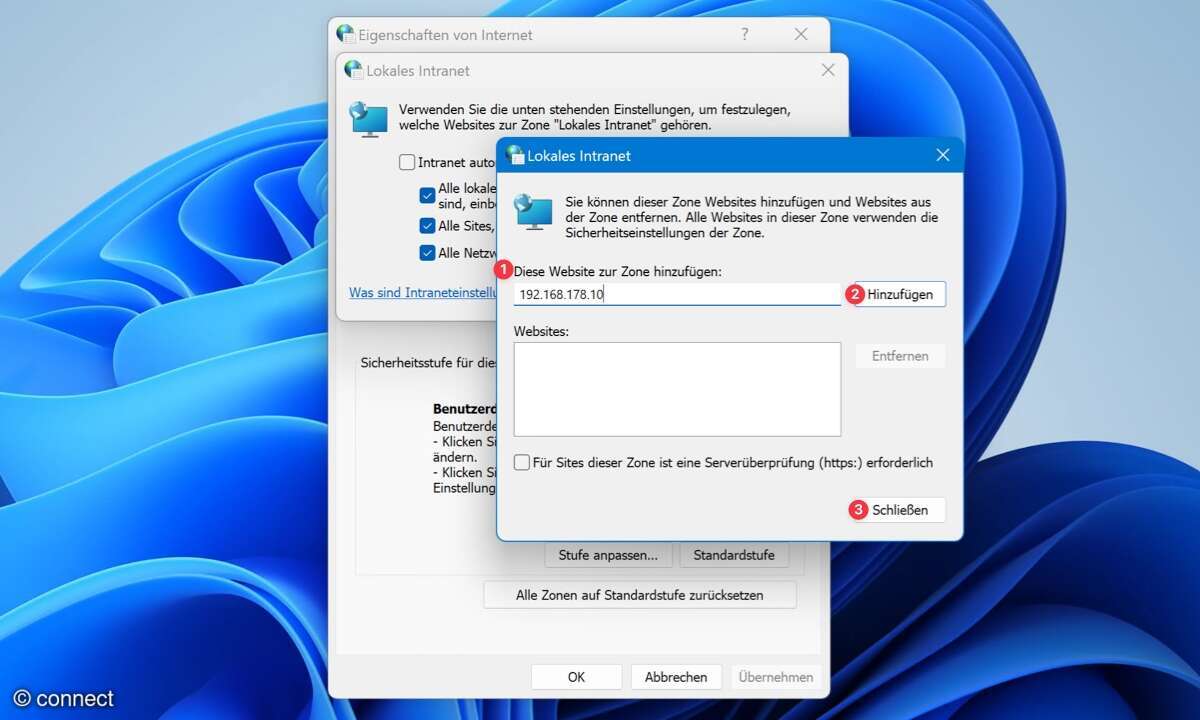Screen dimensions: 1200x720
Task: Click the computer icon beside 'Verwenden Sie die unten' text
Action: coord(368,118)
